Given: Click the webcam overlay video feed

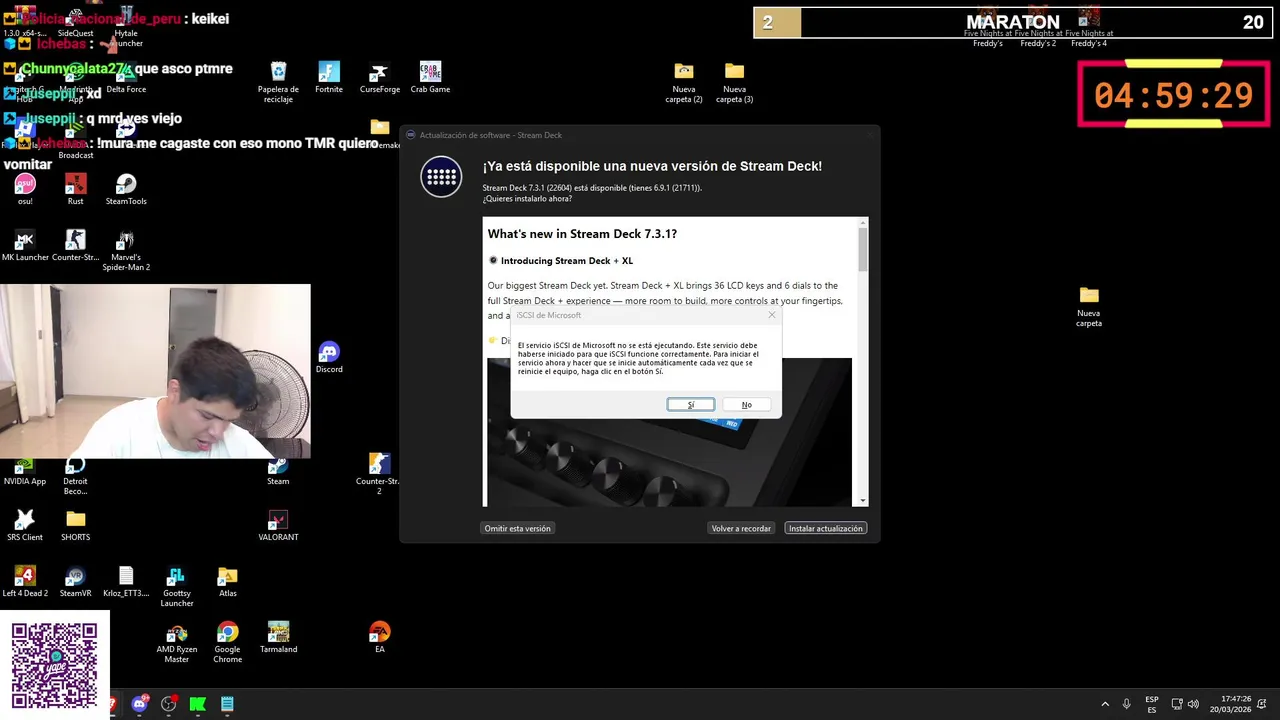Looking at the screenshot, I should pos(155,371).
